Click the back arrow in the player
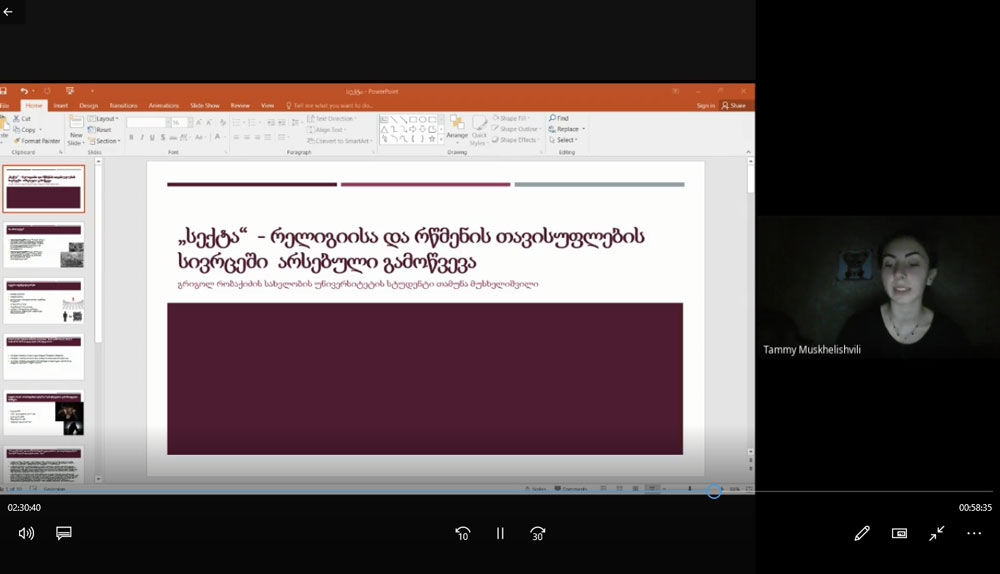Screen dimensions: 1000x574 pyautogui.click(x=9, y=12)
